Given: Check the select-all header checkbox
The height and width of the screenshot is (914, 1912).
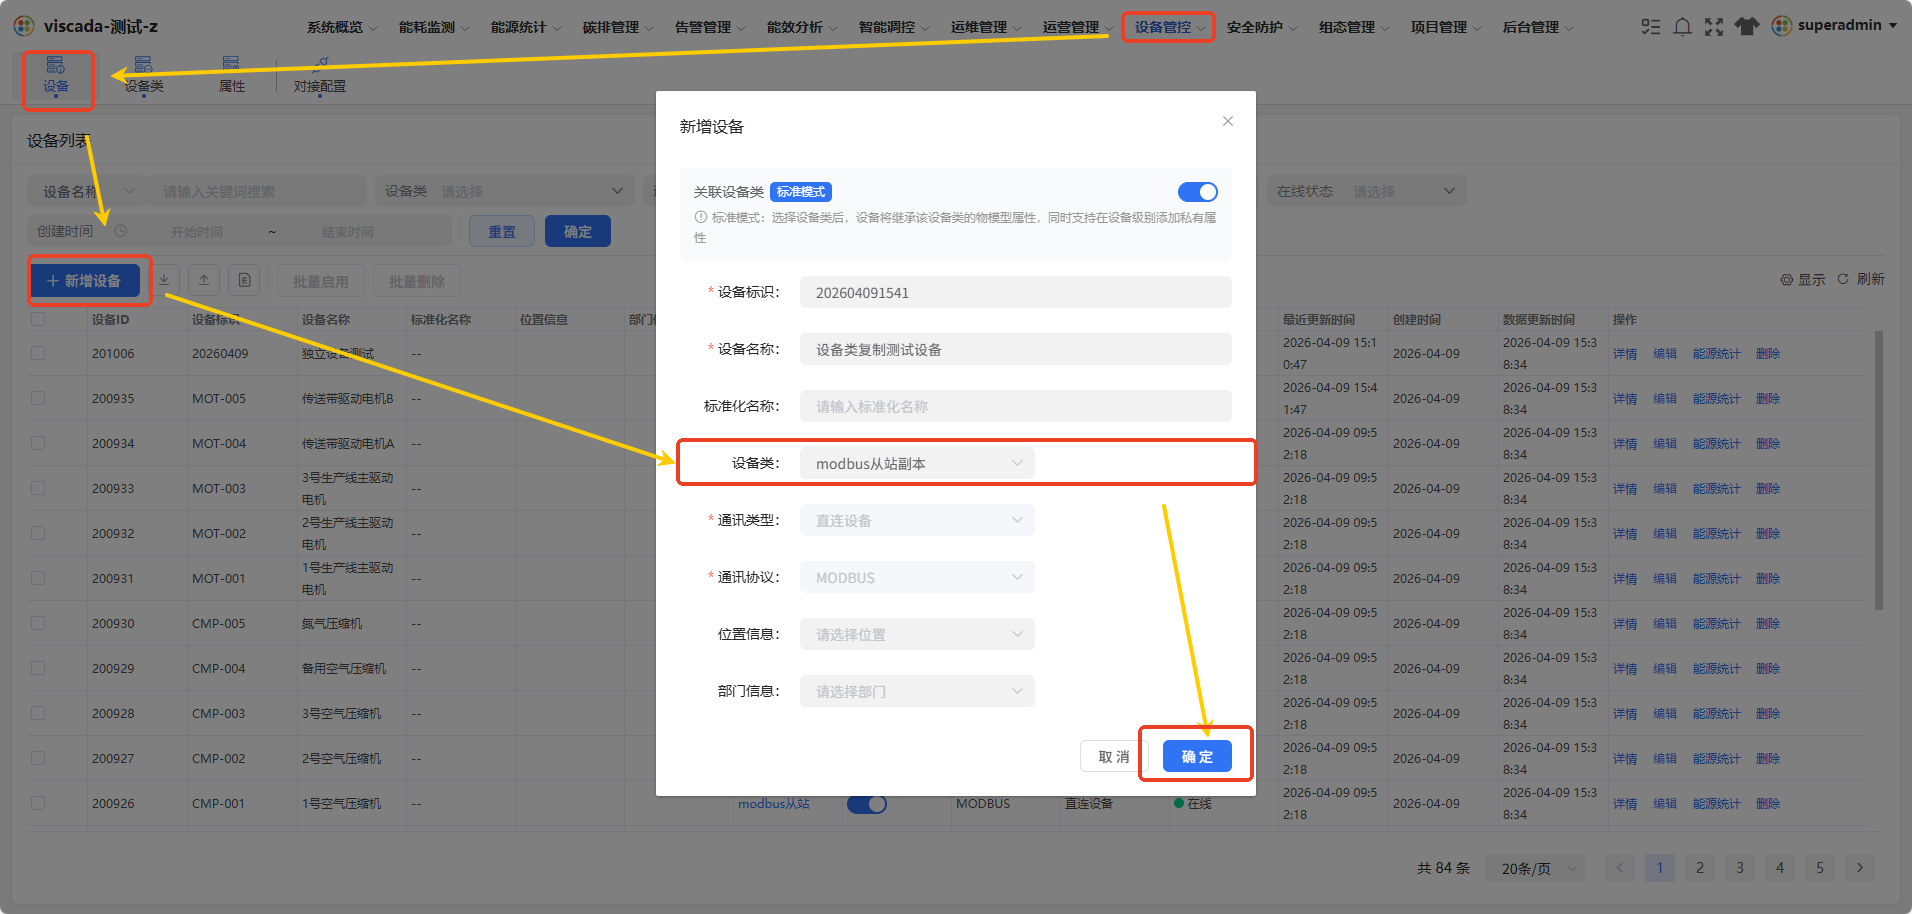Looking at the screenshot, I should pos(38,319).
